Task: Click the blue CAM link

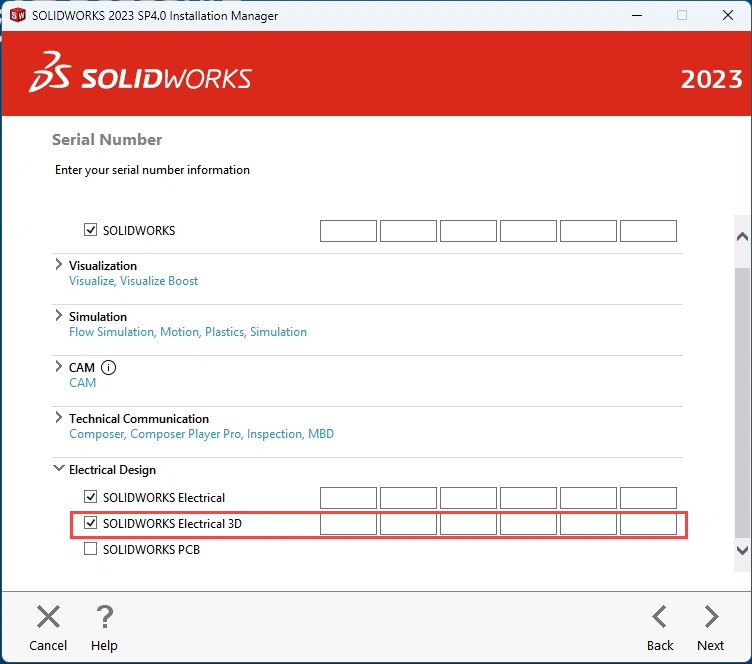Action: 82,383
